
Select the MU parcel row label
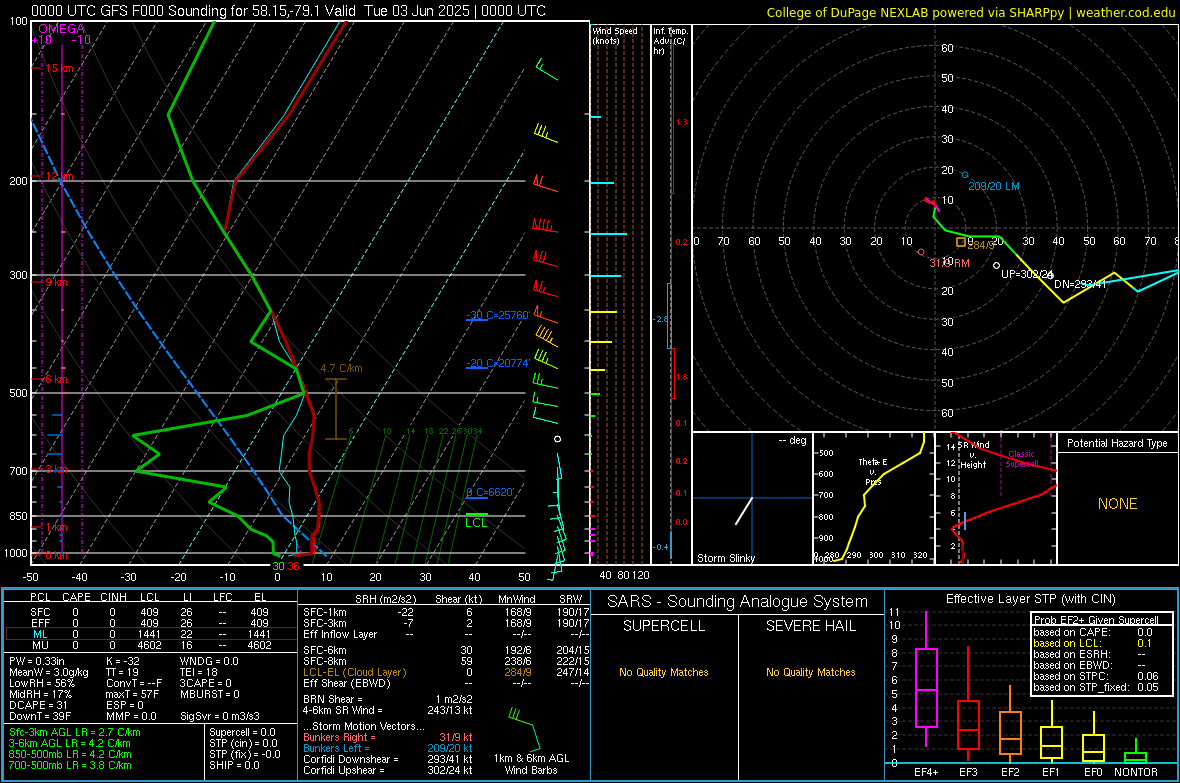point(40,645)
